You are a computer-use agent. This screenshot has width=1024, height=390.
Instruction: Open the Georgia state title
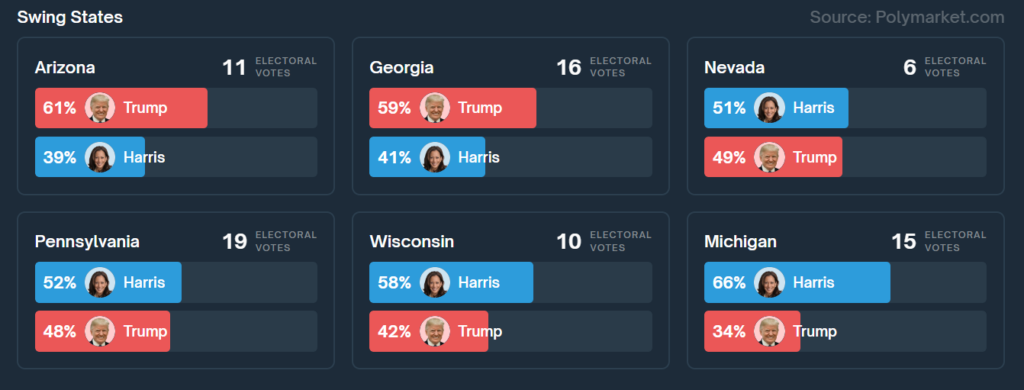pyautogui.click(x=402, y=68)
